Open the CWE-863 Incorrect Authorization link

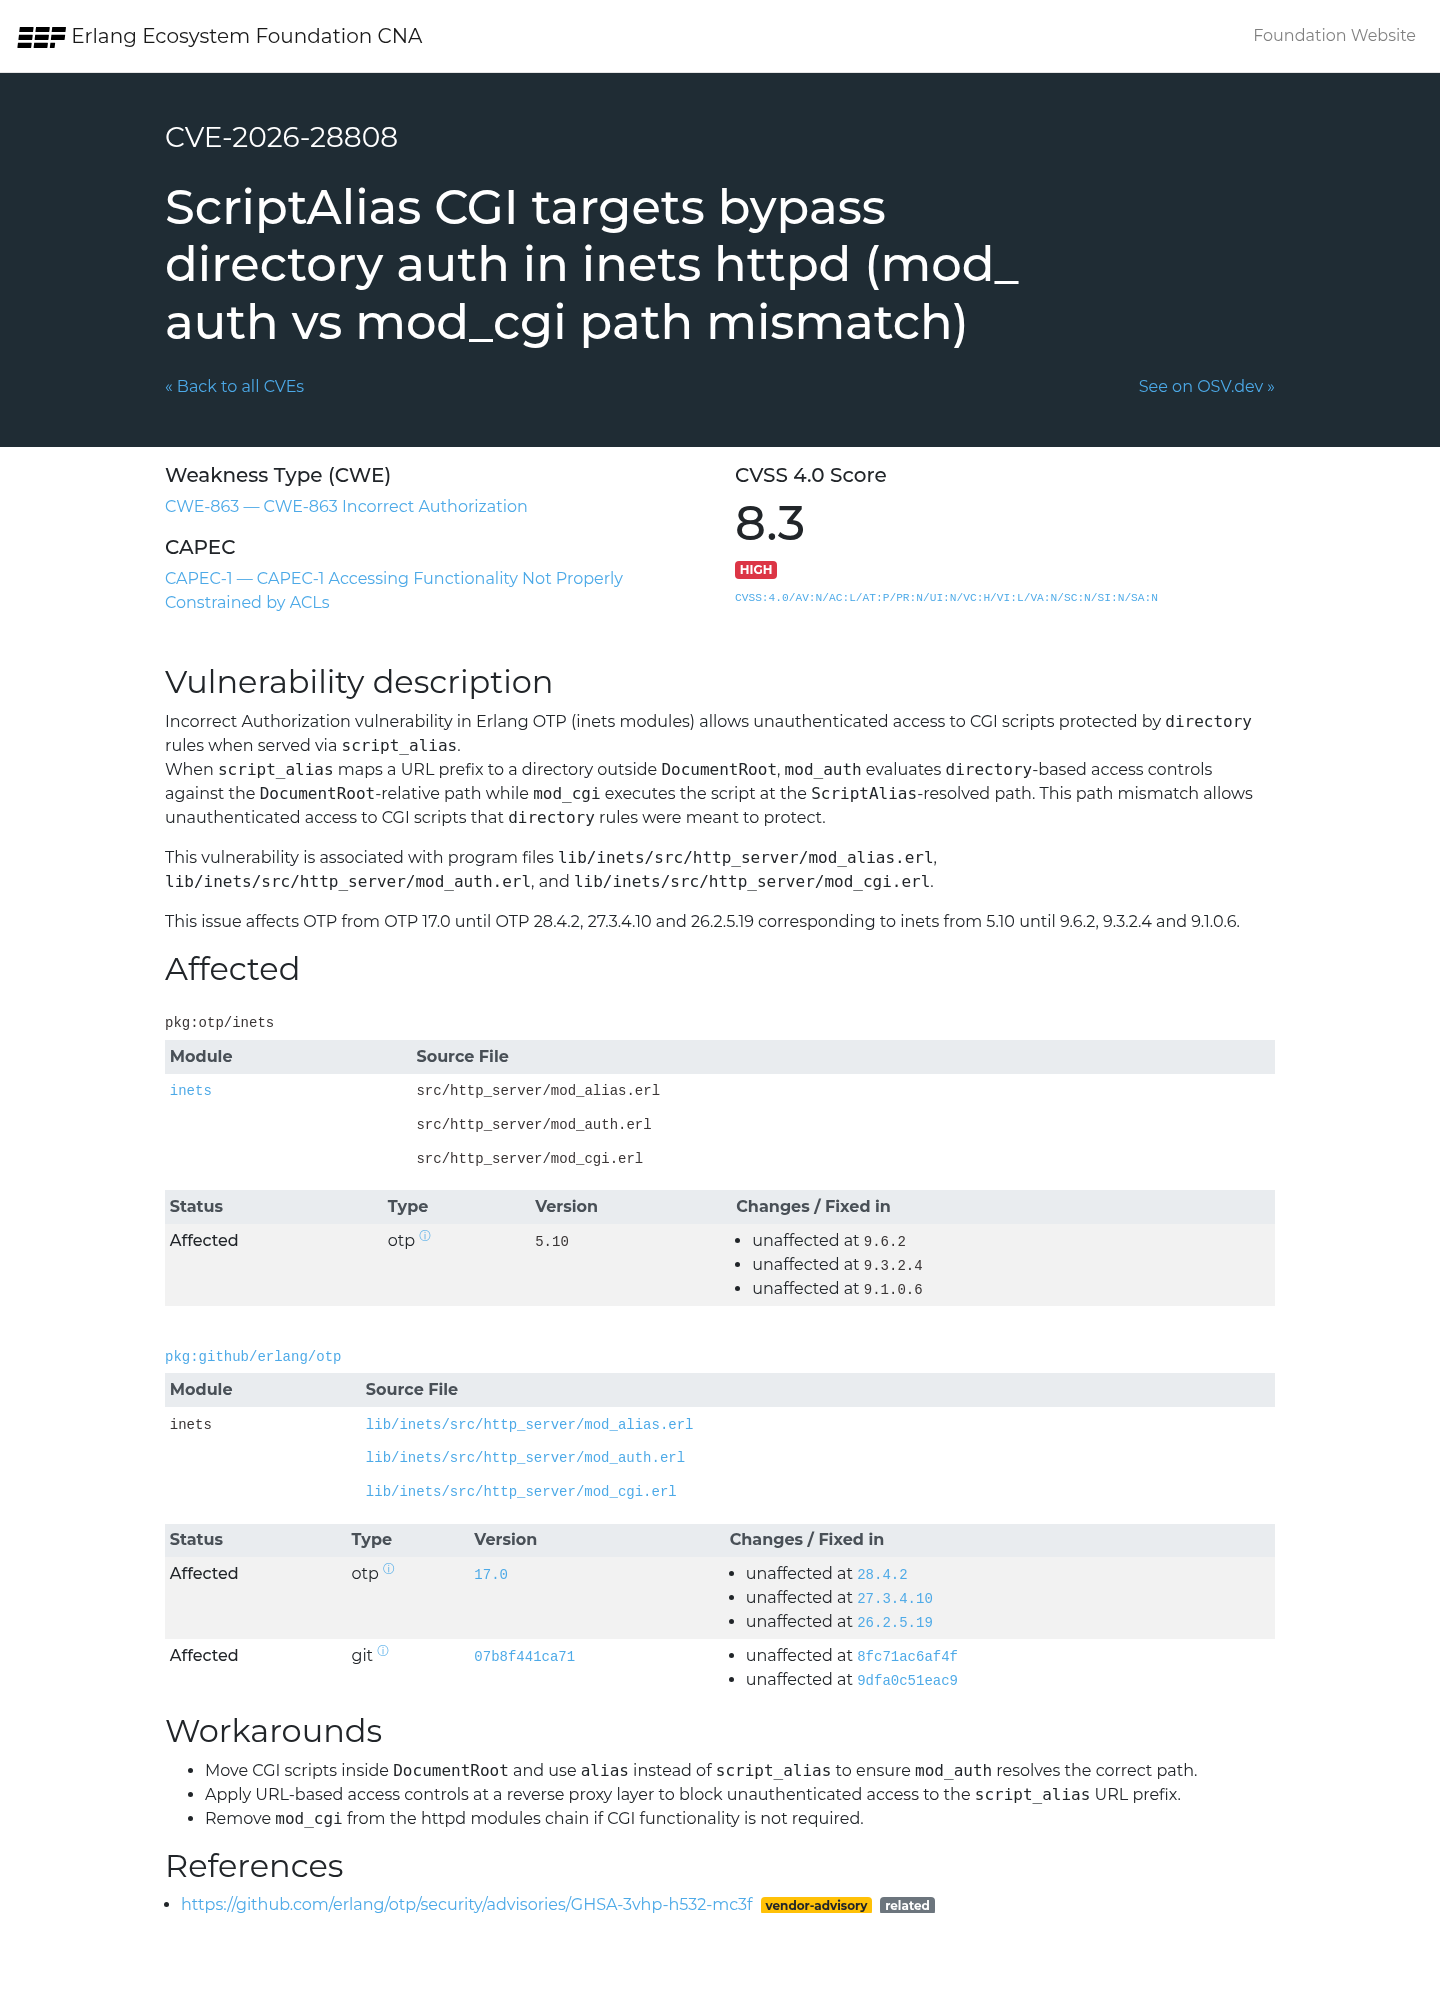[x=346, y=506]
